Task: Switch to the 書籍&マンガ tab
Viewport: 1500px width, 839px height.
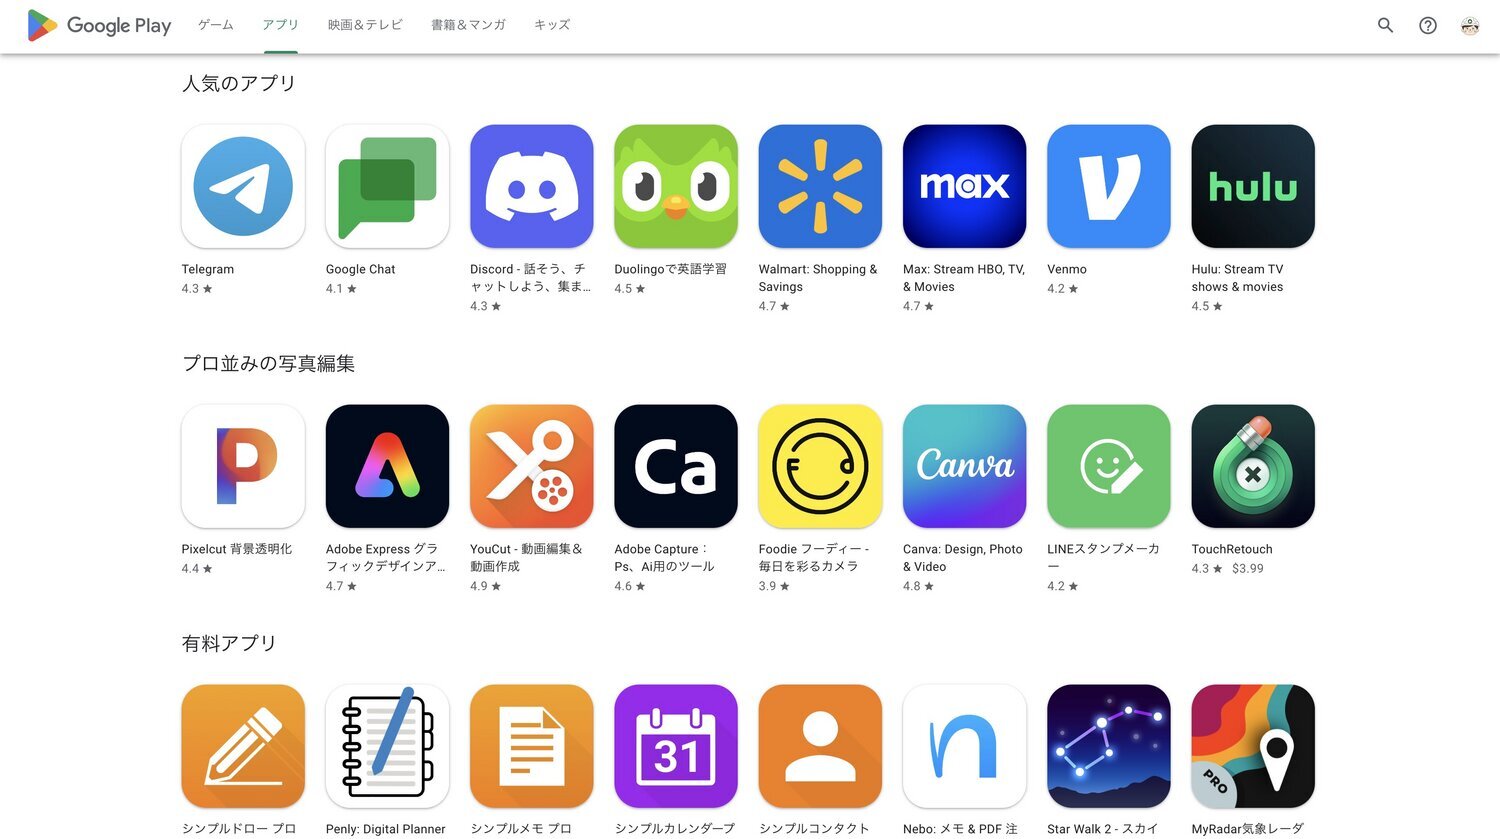Action: (x=468, y=25)
